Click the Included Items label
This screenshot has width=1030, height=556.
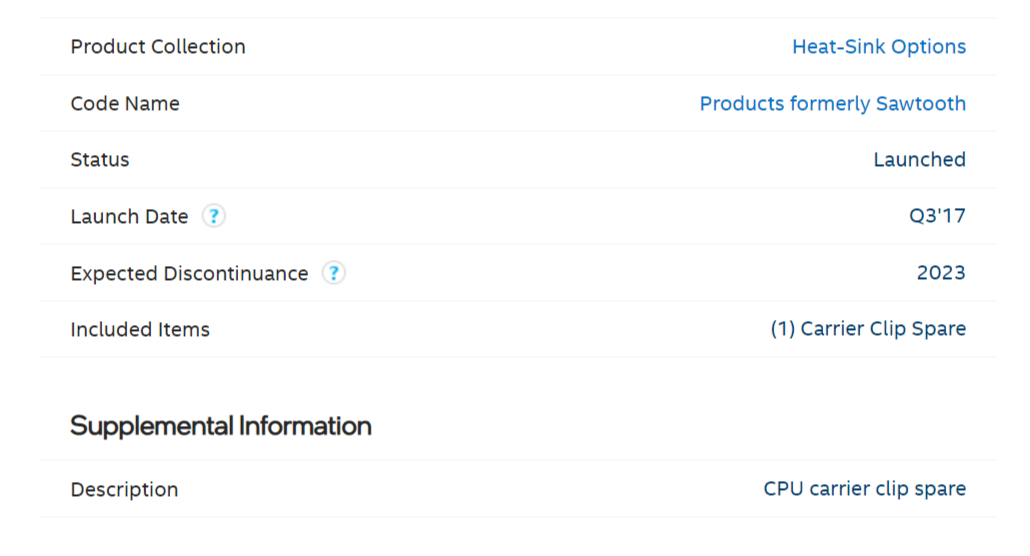(140, 330)
